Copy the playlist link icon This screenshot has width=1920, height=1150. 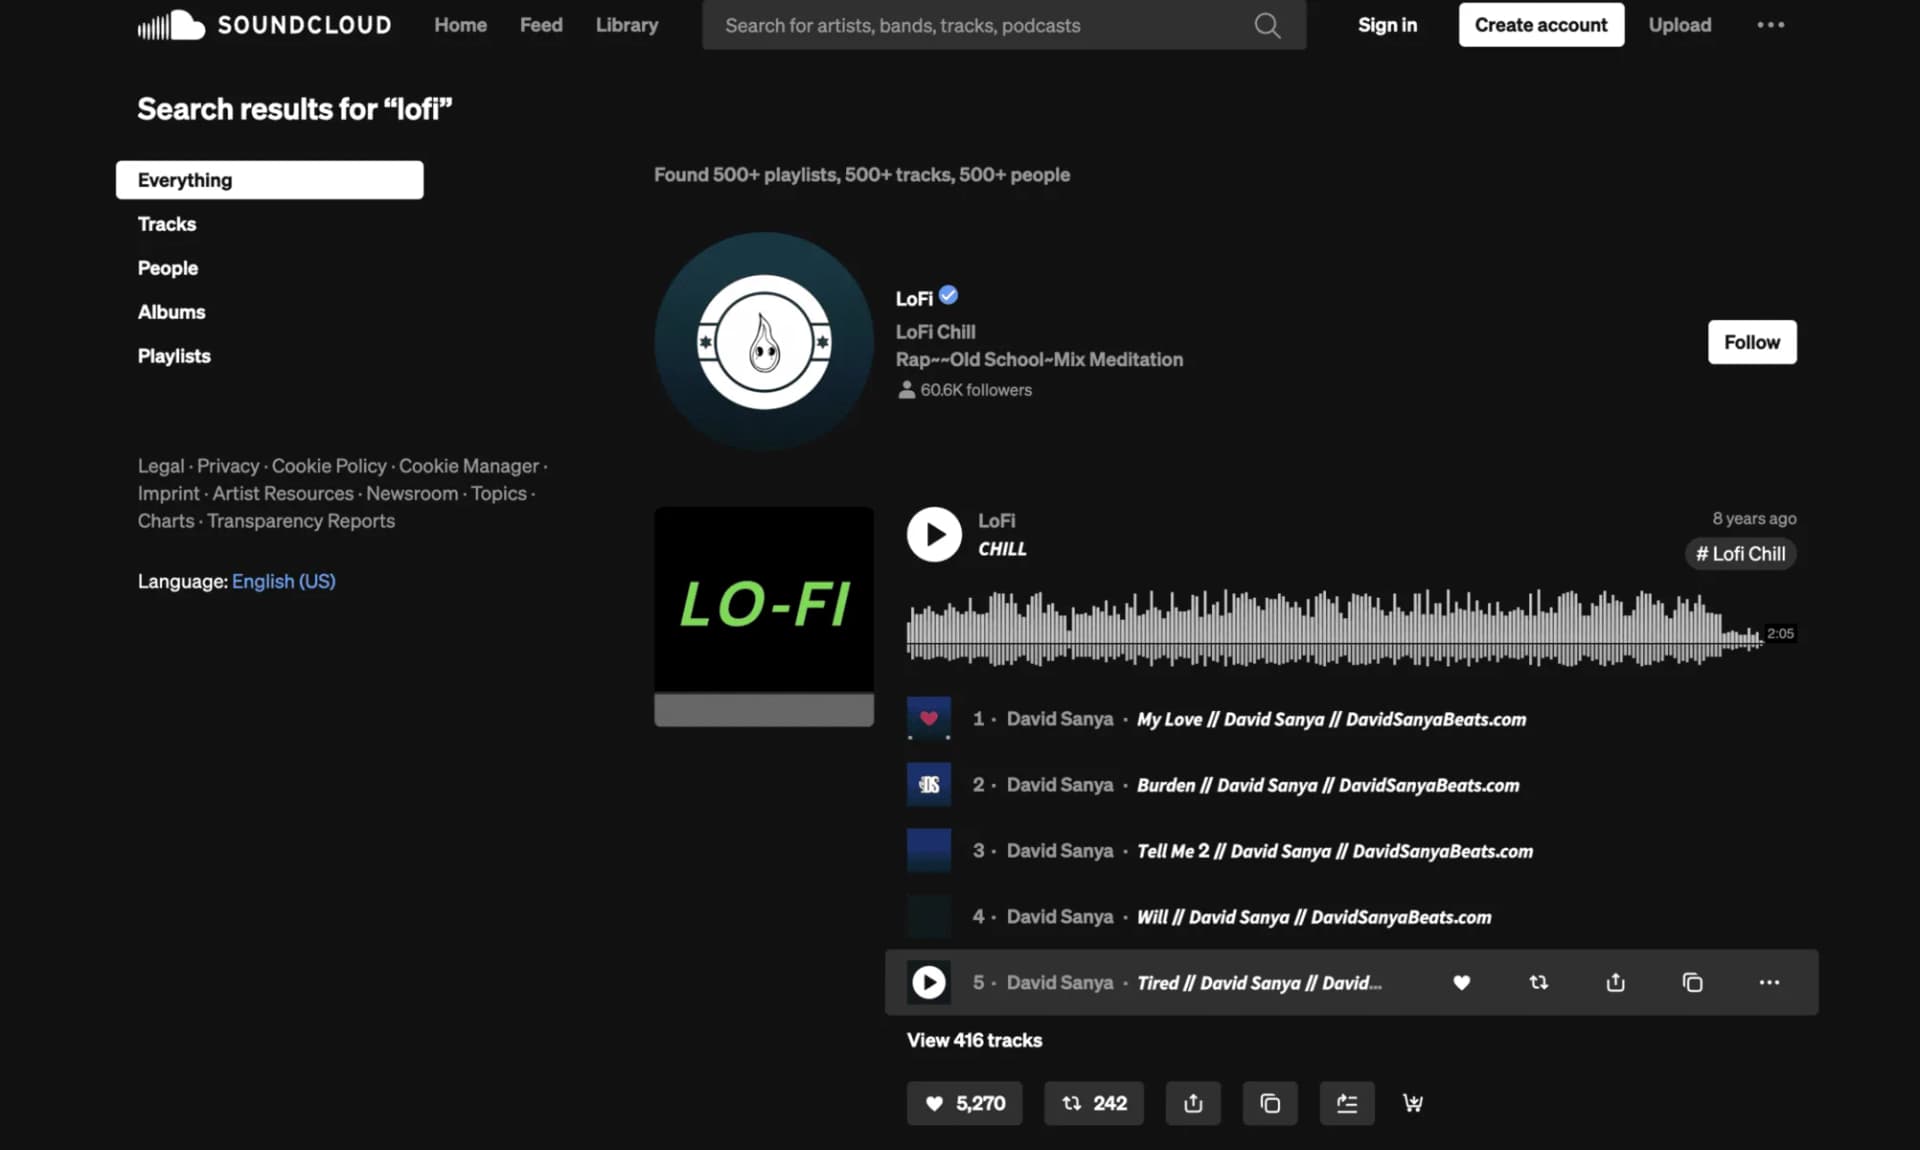point(1270,1103)
